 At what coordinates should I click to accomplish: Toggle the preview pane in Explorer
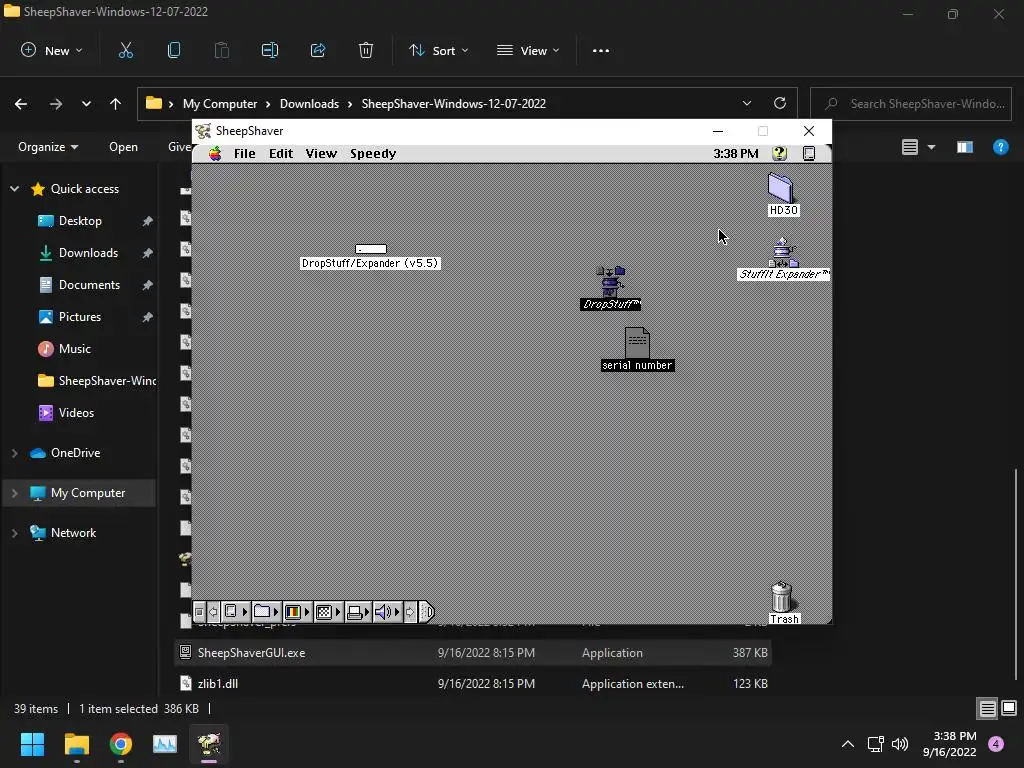click(x=965, y=147)
